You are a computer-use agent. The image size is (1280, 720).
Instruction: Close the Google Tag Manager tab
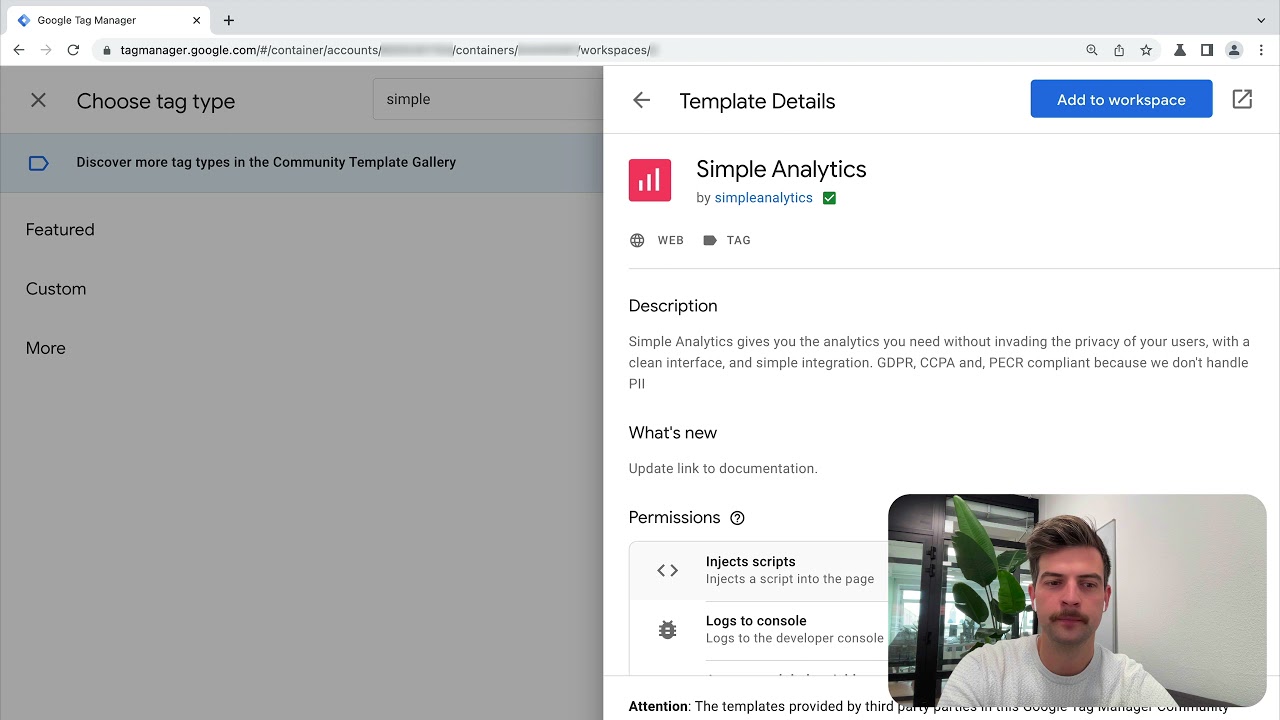tap(197, 20)
